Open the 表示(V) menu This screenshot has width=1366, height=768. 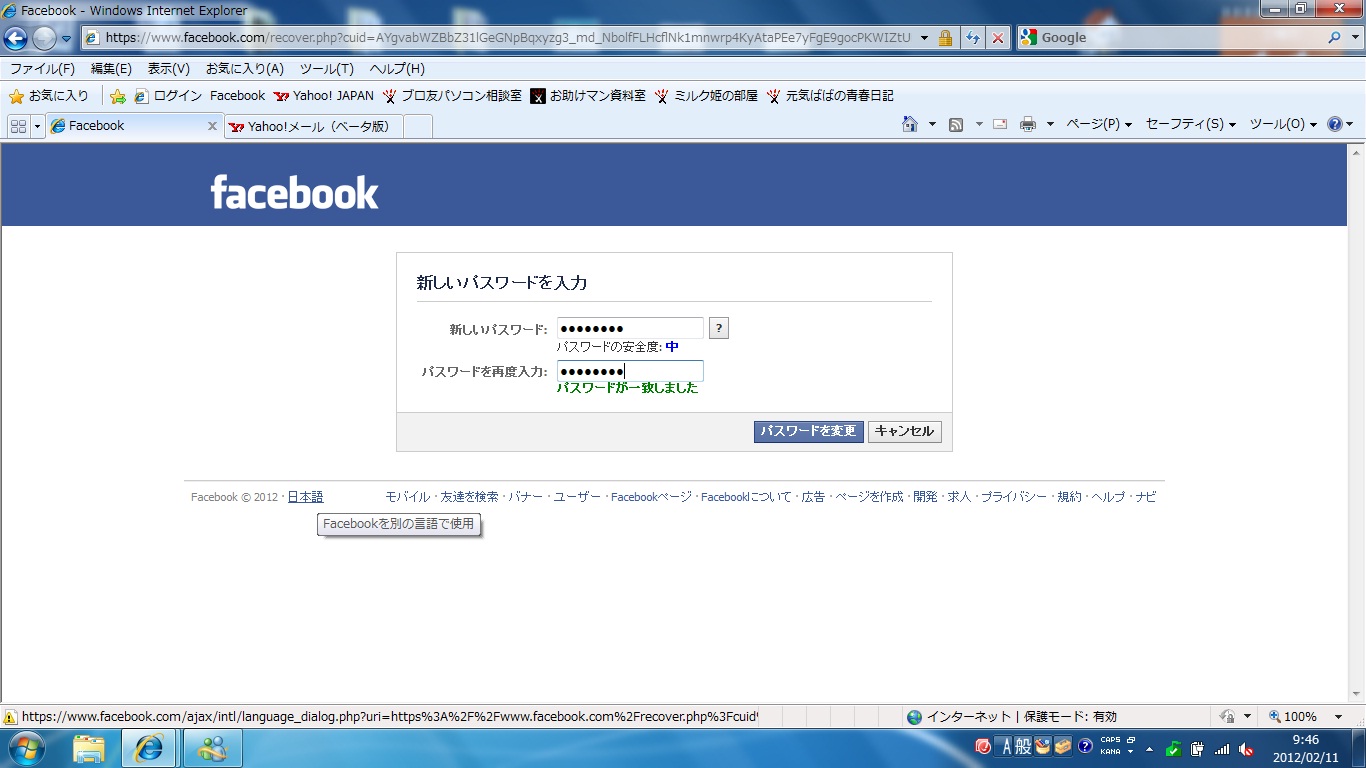[x=169, y=69]
